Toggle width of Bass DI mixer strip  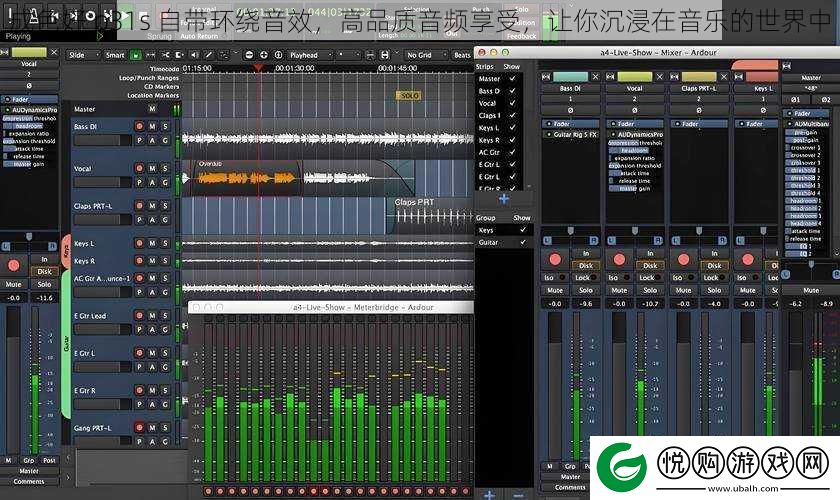[546, 77]
